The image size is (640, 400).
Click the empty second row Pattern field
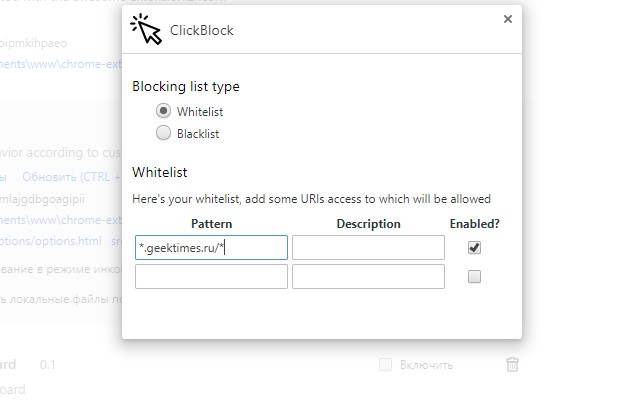[x=211, y=277]
